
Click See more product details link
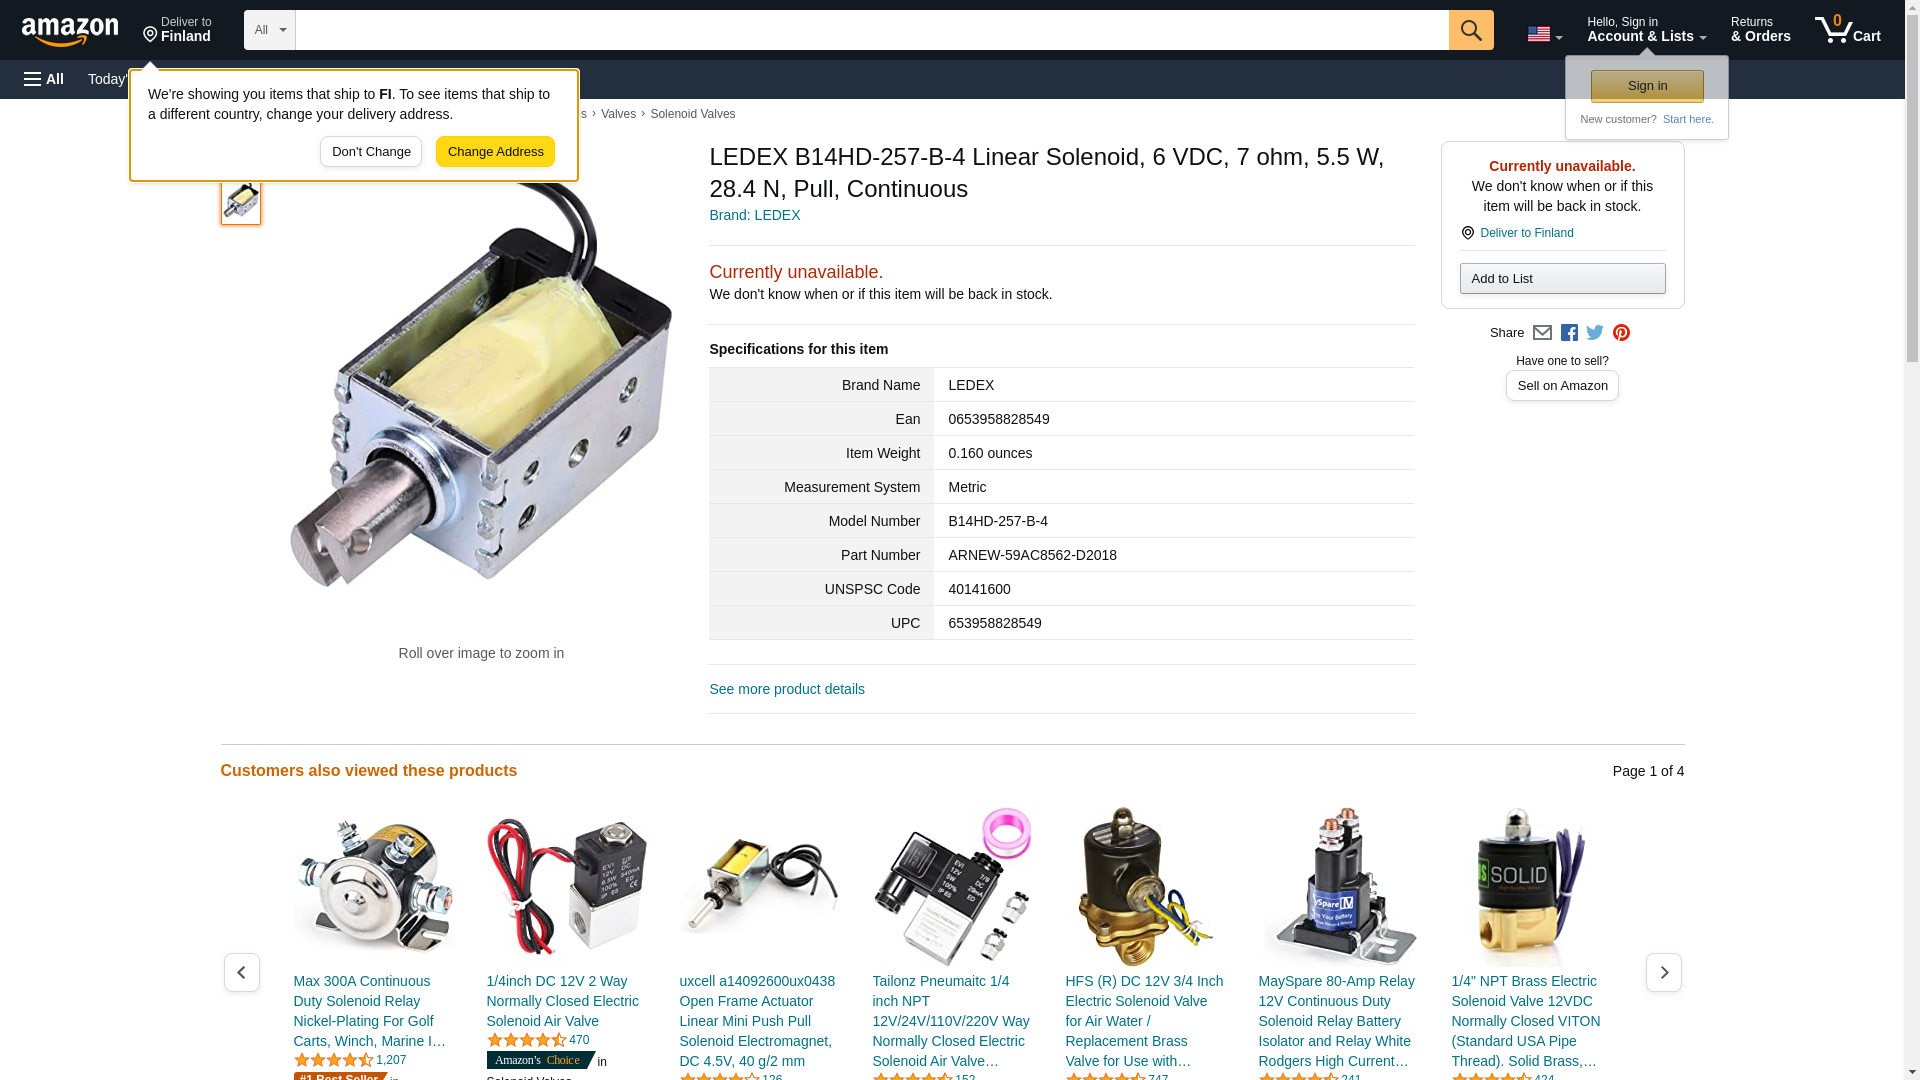pyautogui.click(x=787, y=689)
